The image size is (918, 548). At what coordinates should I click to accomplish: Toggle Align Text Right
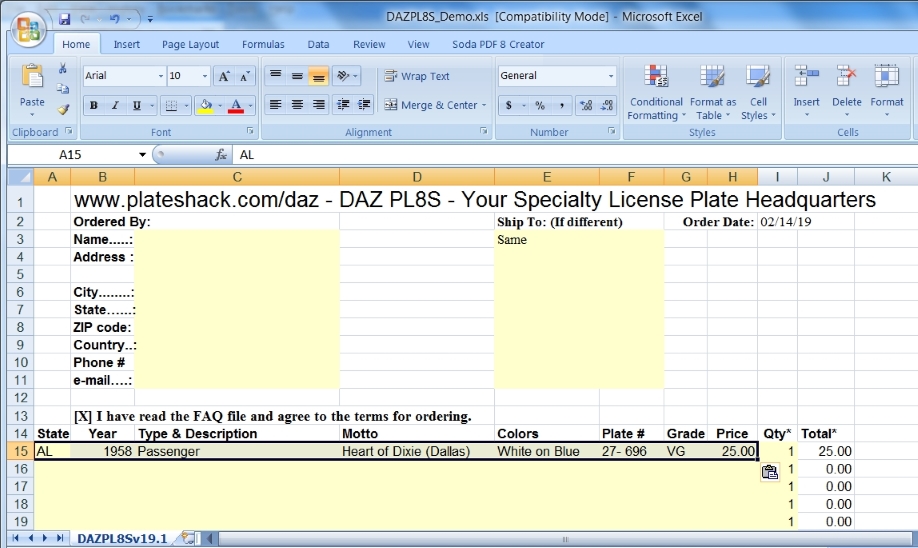(x=318, y=105)
